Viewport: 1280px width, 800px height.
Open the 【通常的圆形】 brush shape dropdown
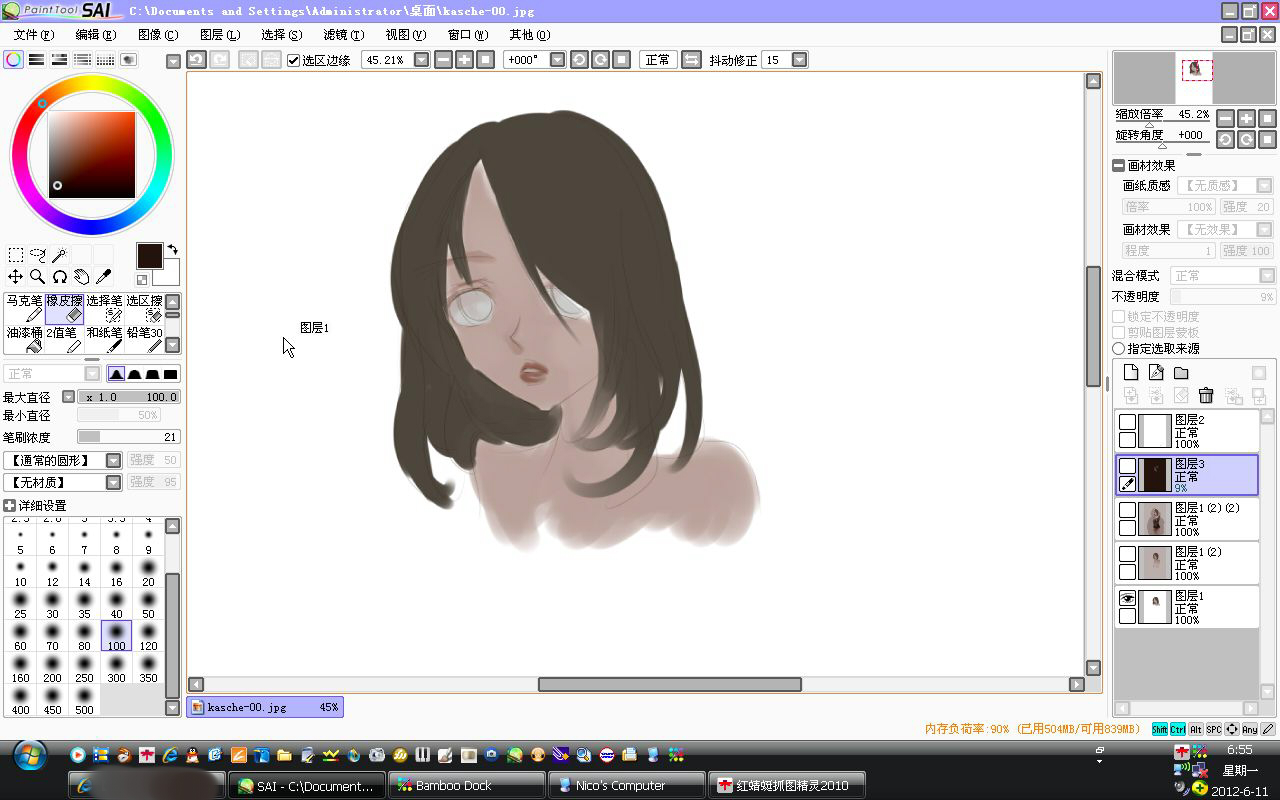coord(114,461)
